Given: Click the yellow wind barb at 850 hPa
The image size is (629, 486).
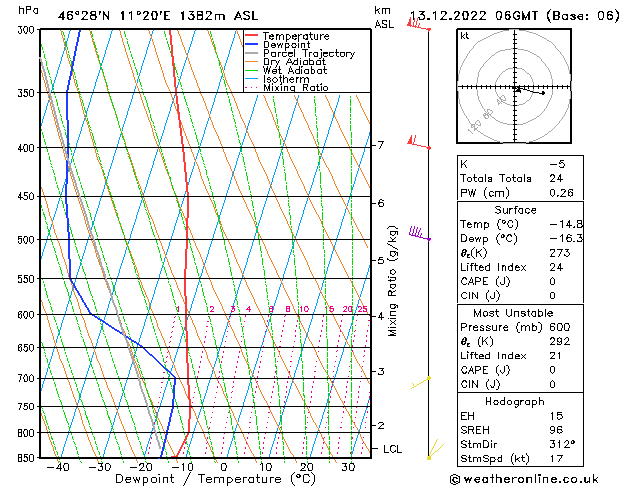Looking at the screenshot, I should 436,450.
